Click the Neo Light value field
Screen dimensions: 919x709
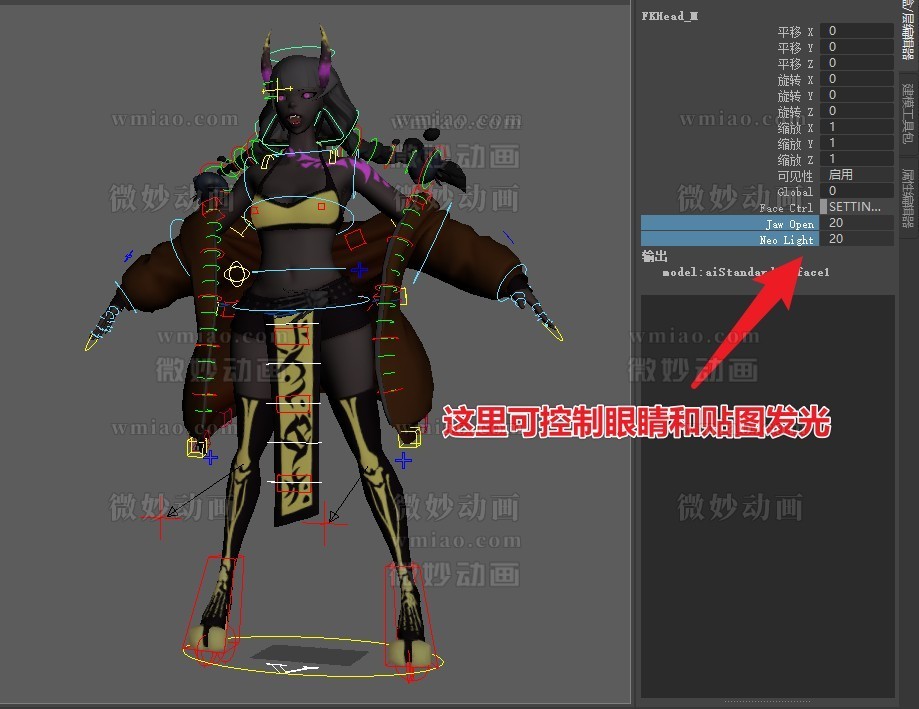pyautogui.click(x=857, y=240)
